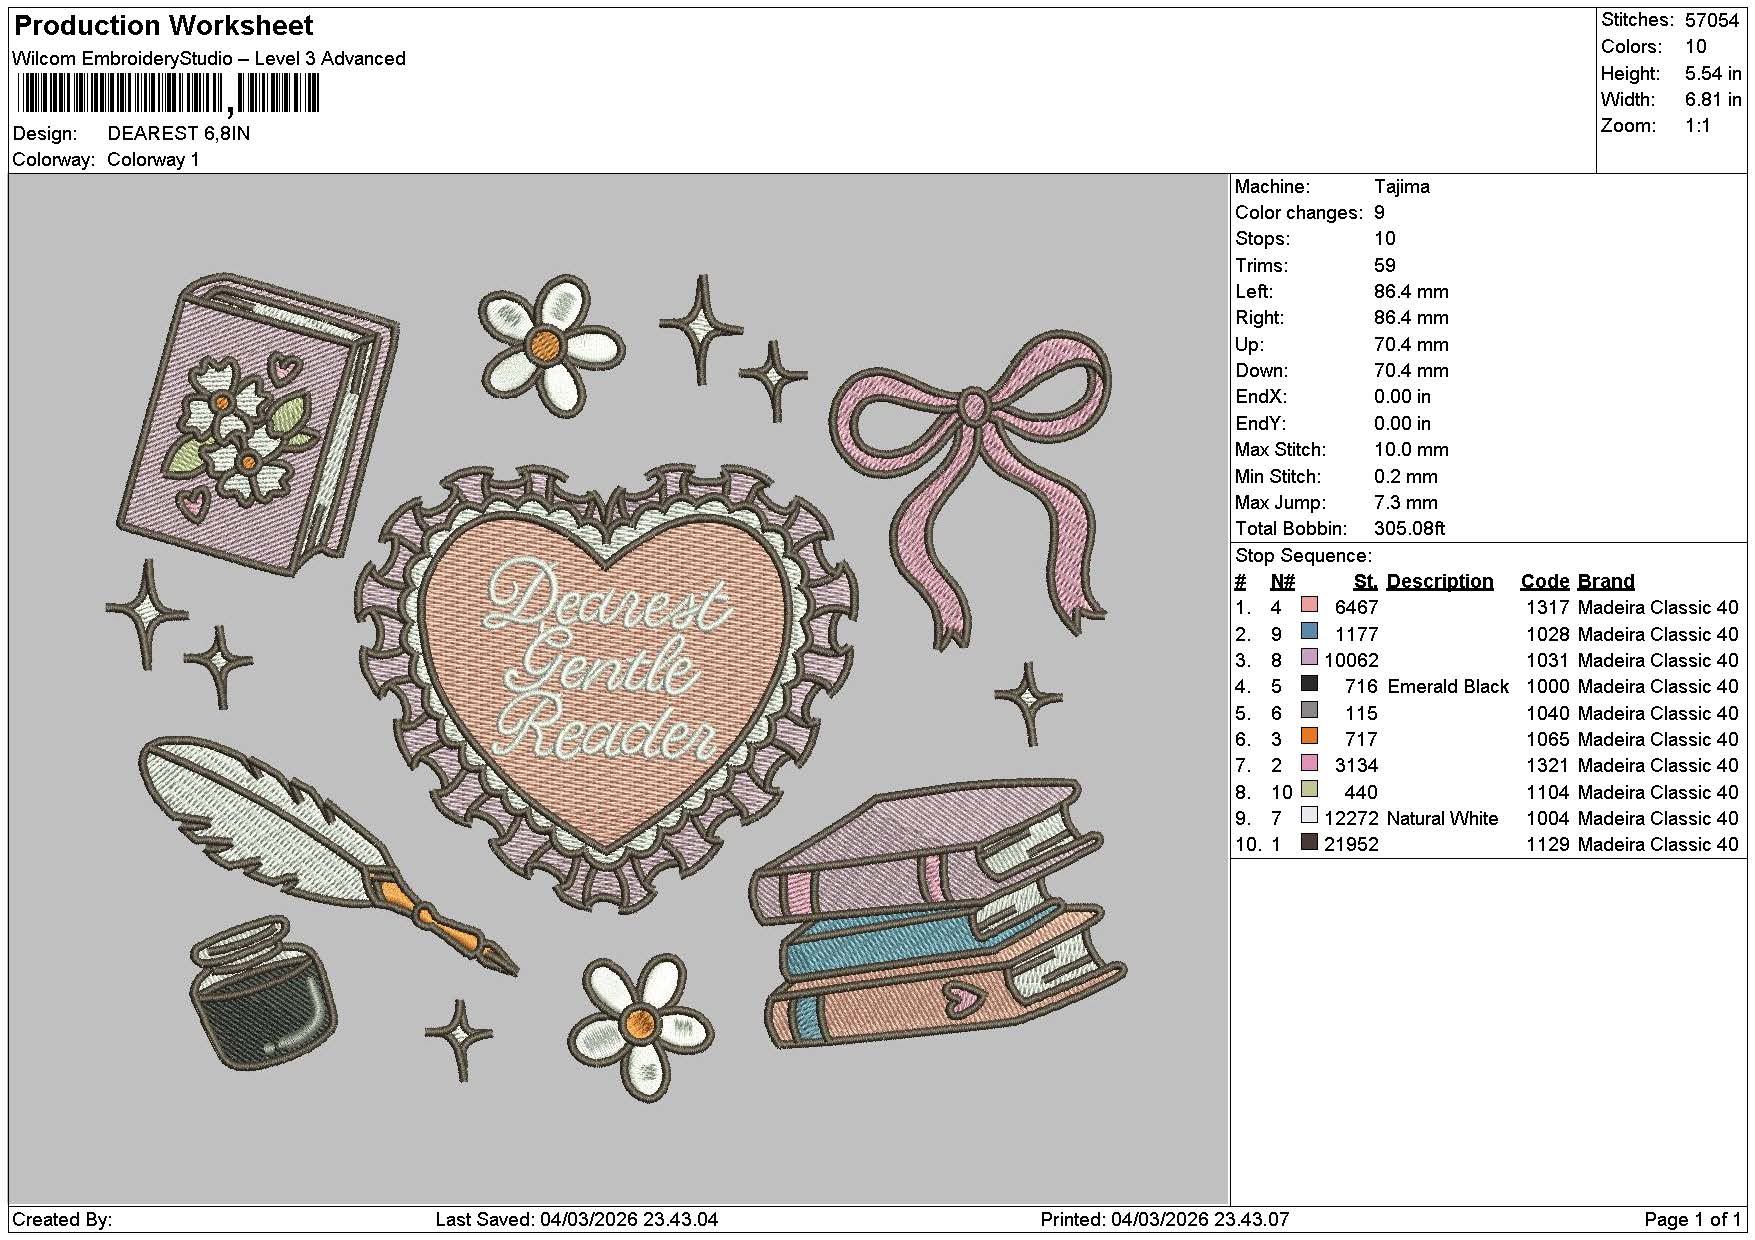The height and width of the screenshot is (1240, 1755).
Task: Click the Zoom value '1:1'
Action: [x=1698, y=126]
